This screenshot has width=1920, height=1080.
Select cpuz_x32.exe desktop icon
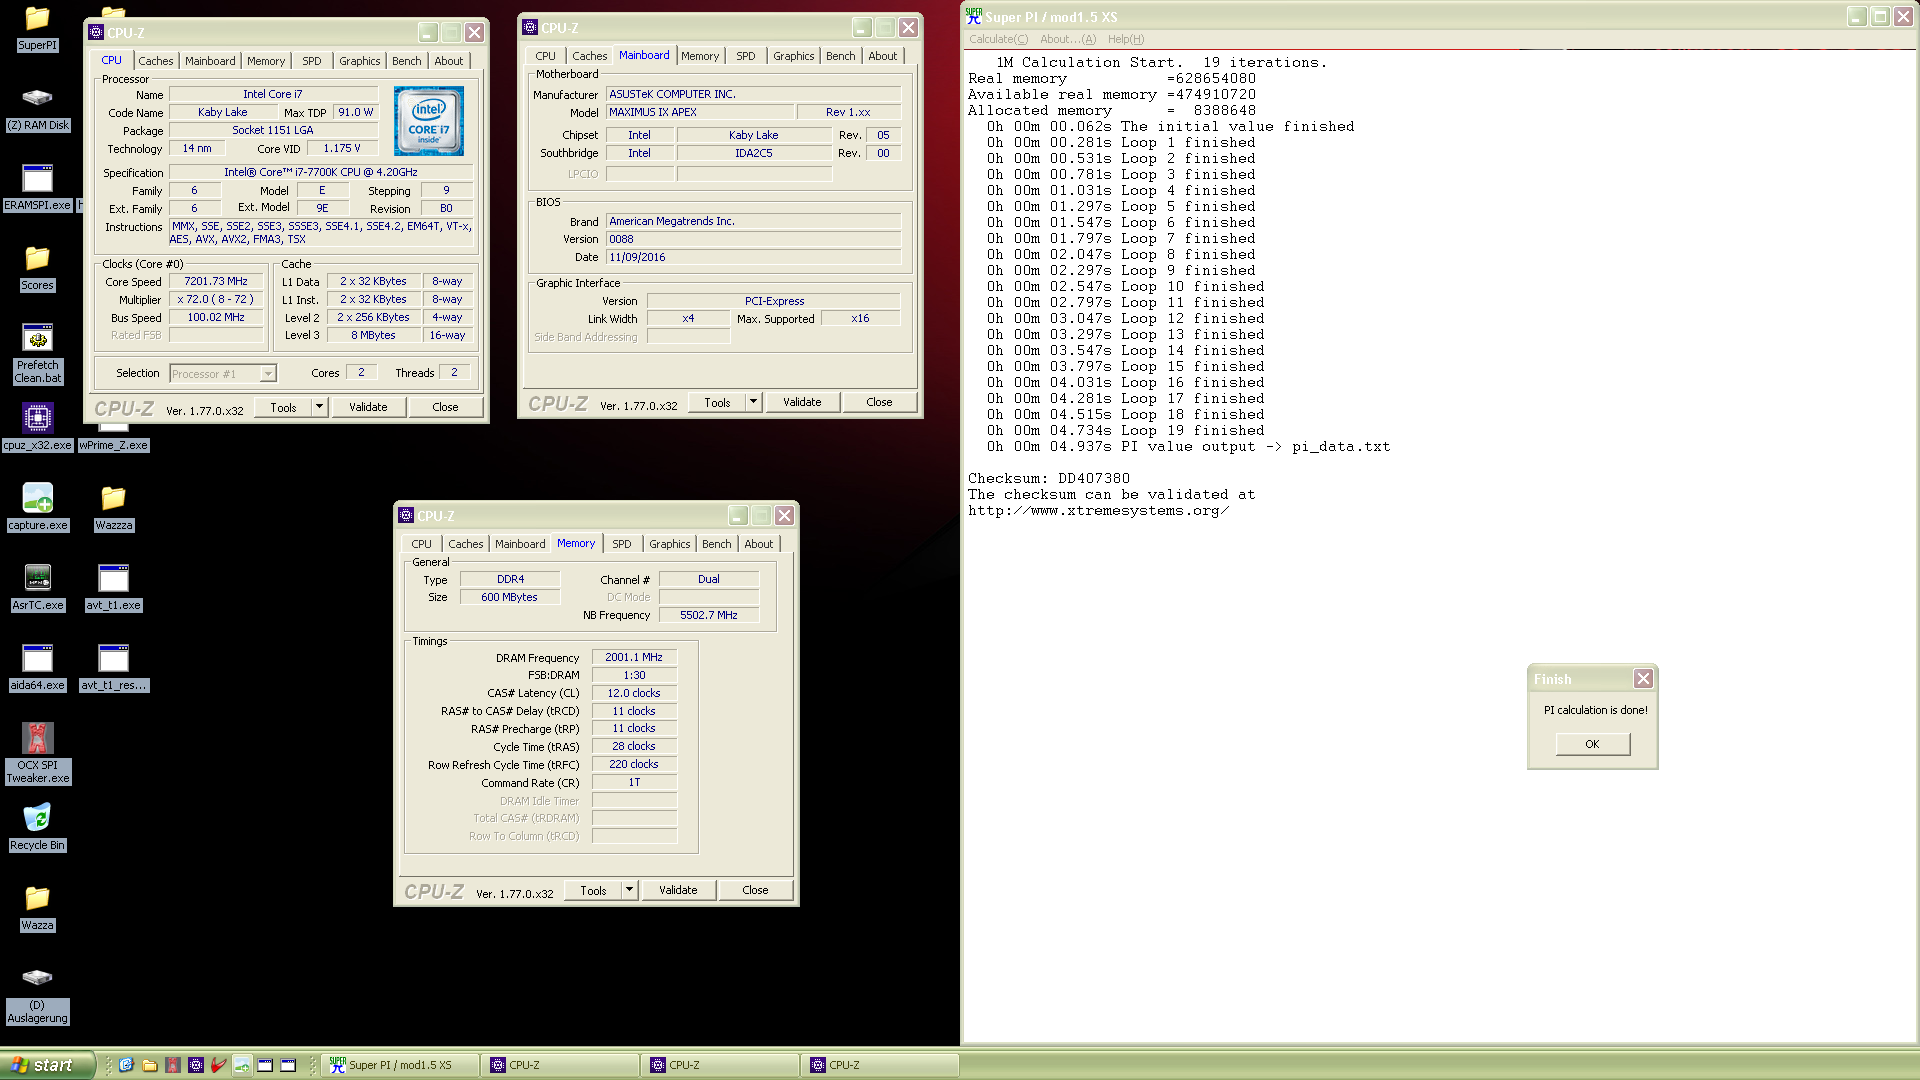pos(37,428)
